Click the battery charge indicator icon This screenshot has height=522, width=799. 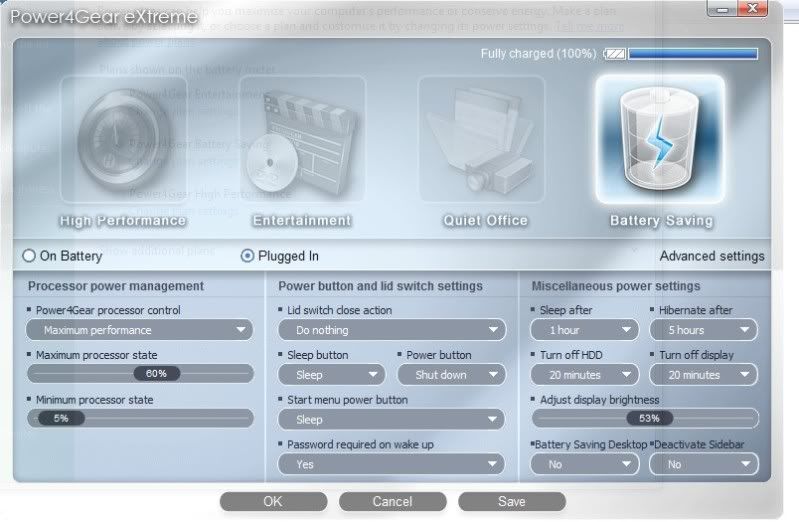tap(615, 54)
